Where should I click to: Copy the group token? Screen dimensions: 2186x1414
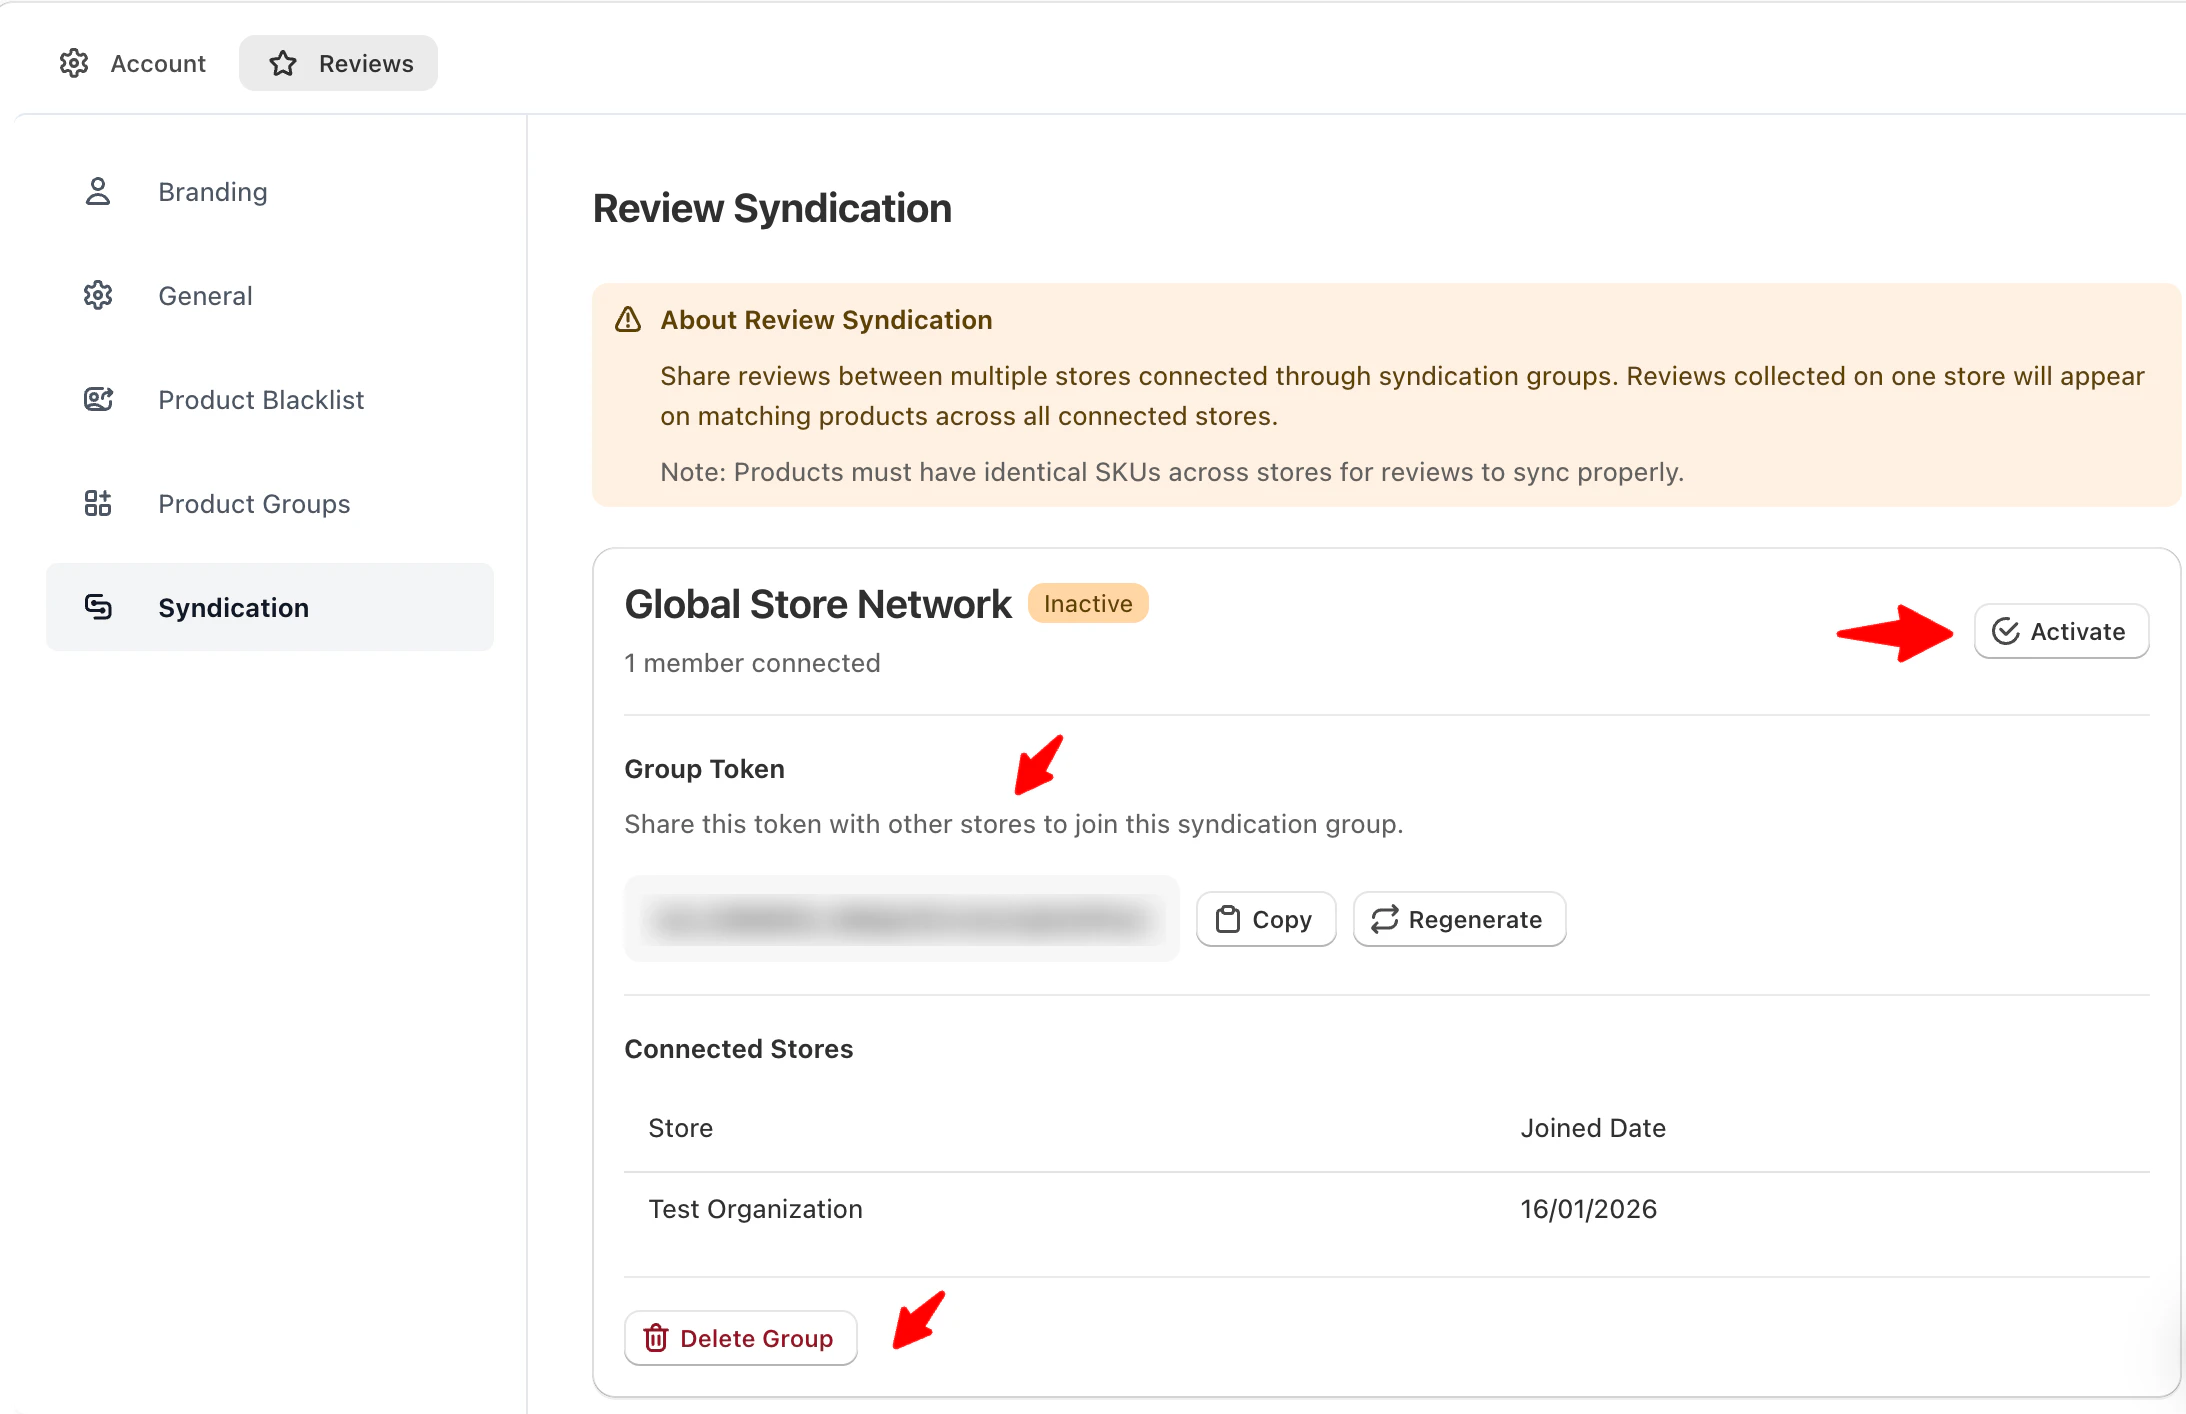tap(1265, 919)
